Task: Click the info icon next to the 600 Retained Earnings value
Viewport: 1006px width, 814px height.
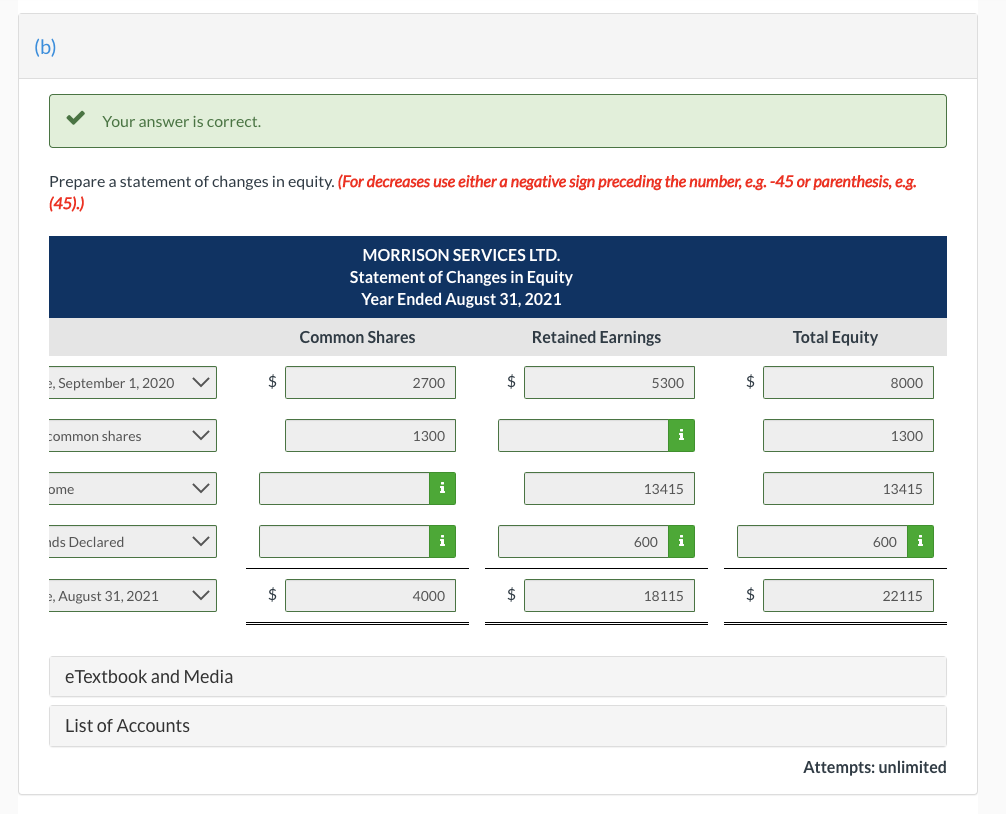Action: [x=681, y=541]
